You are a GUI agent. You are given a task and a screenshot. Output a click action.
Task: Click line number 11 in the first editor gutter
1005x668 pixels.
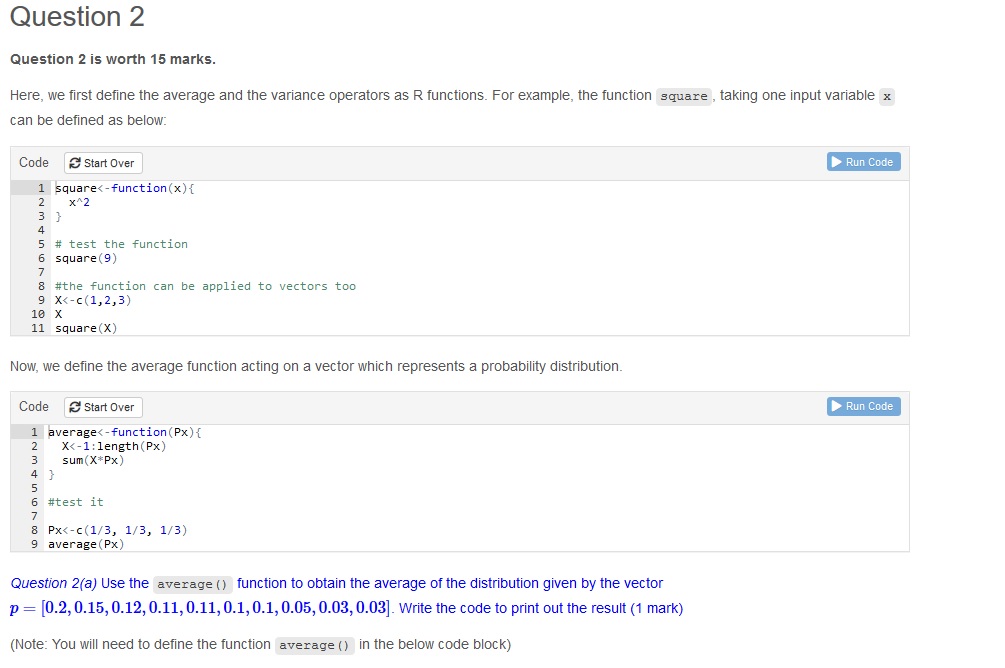coord(38,328)
